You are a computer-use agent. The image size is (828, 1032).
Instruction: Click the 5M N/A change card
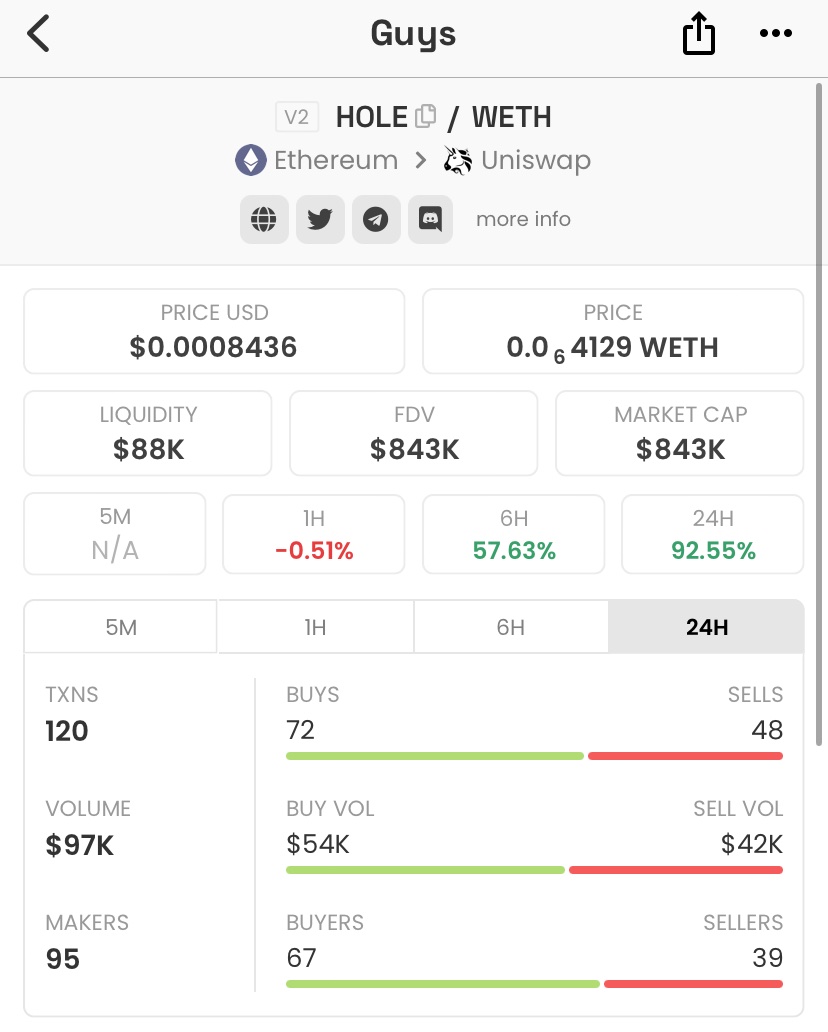click(x=115, y=534)
